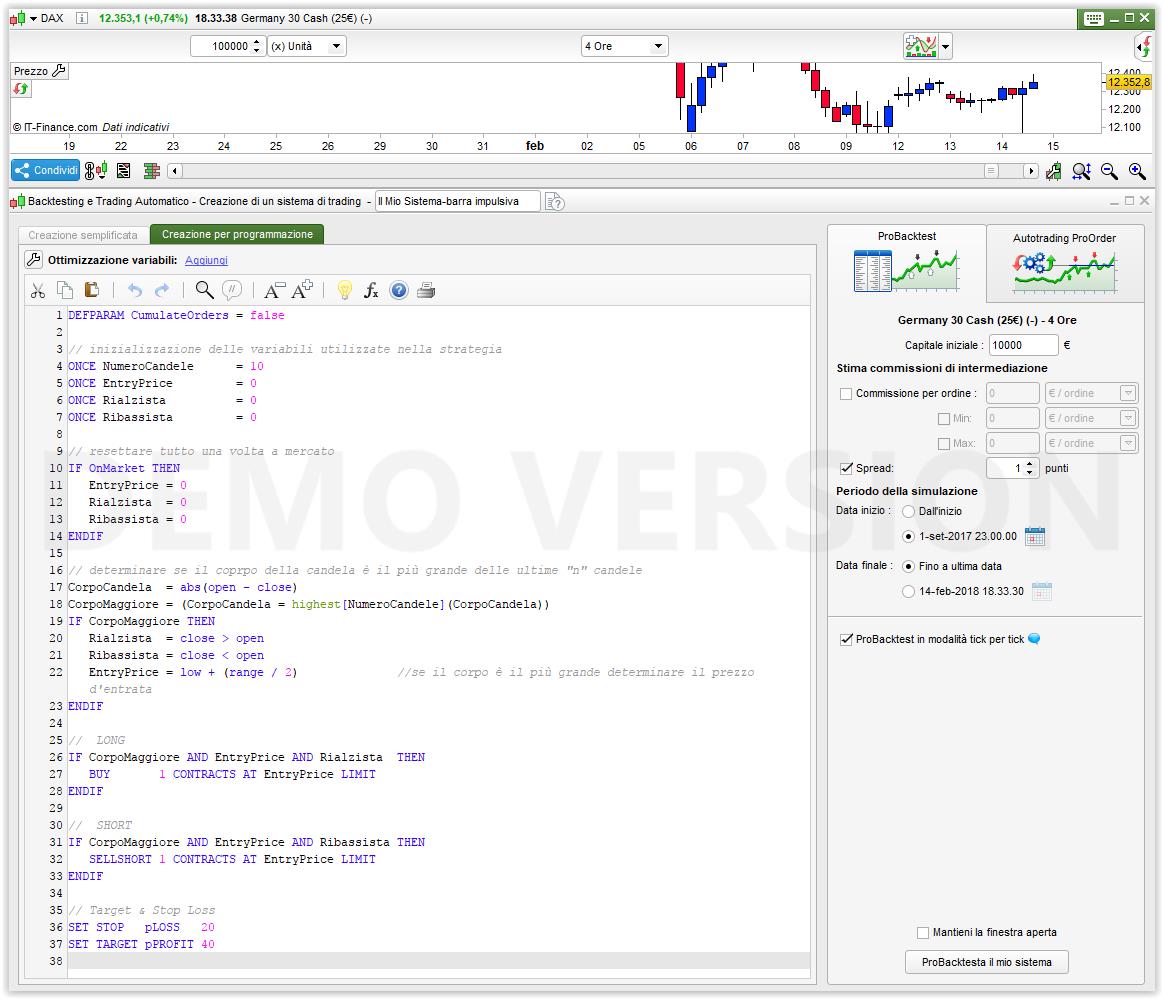Toggle the Min commission checkbox

[943, 419]
